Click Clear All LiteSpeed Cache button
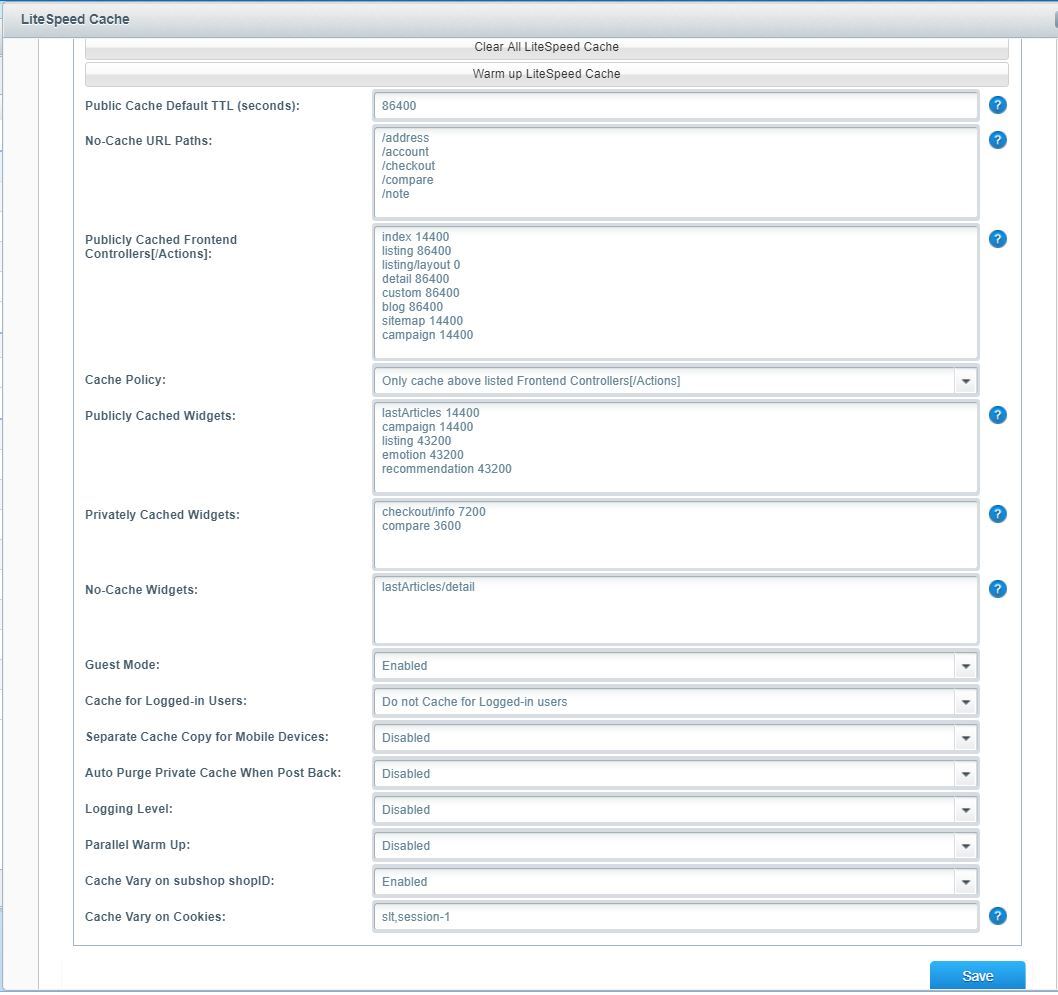 pos(547,48)
